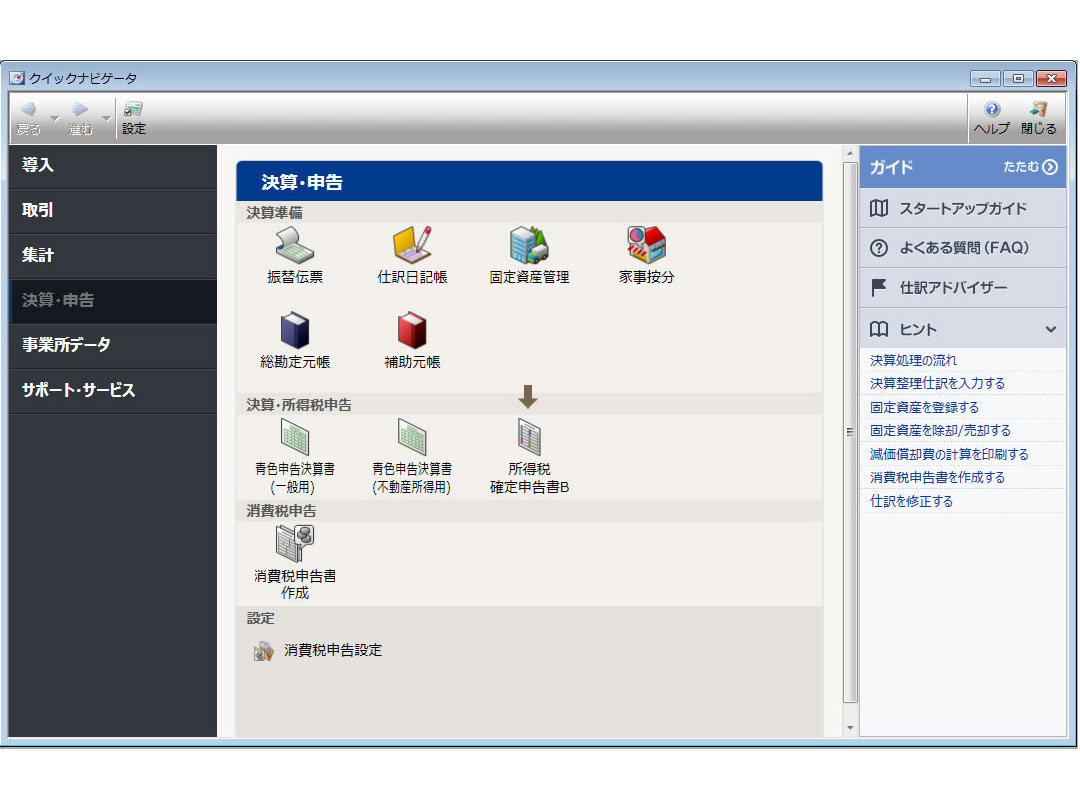
Task: Open 固定資産管理 fixed asset management
Action: click(x=529, y=255)
